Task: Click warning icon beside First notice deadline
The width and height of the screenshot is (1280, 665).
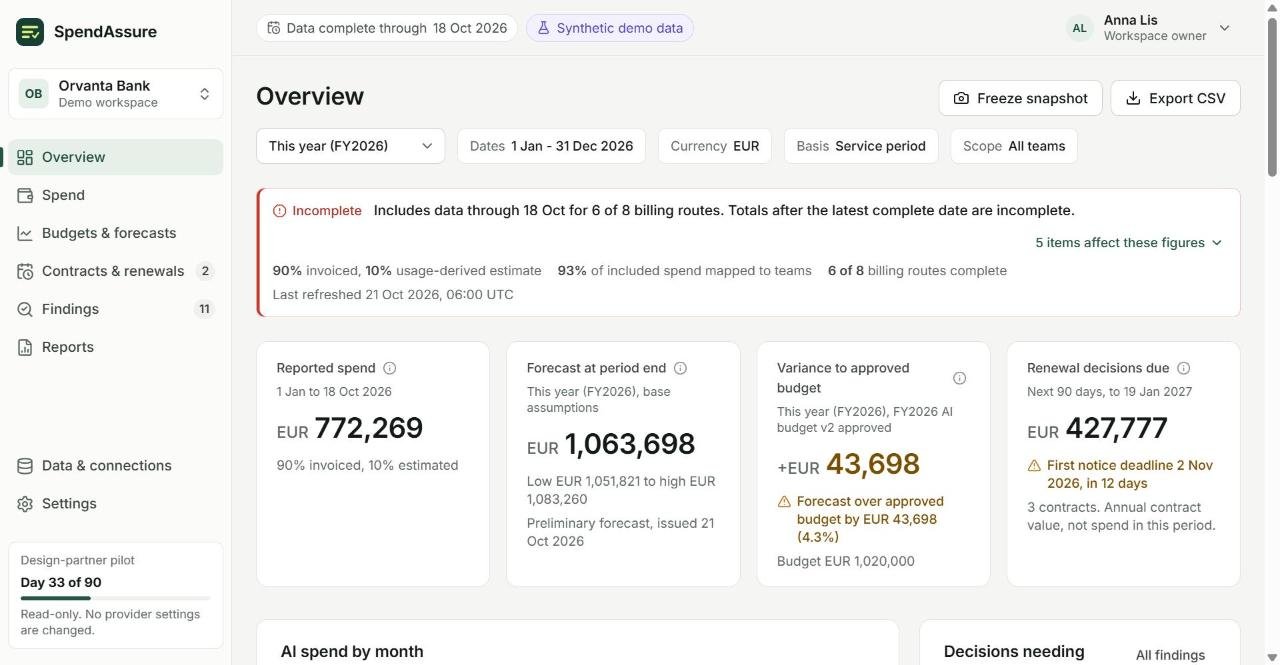Action: [x=1034, y=466]
